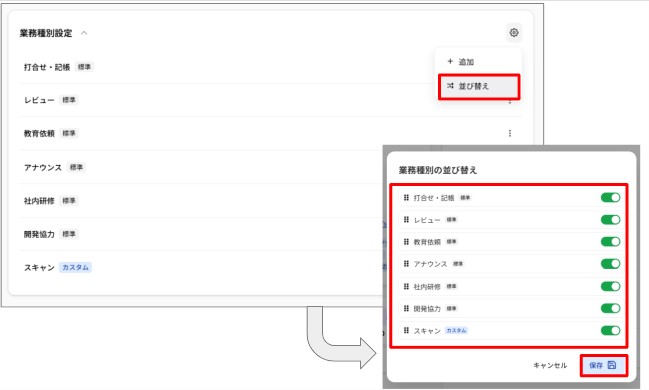Open the gear settings menu
649x390 pixels.
point(514,33)
